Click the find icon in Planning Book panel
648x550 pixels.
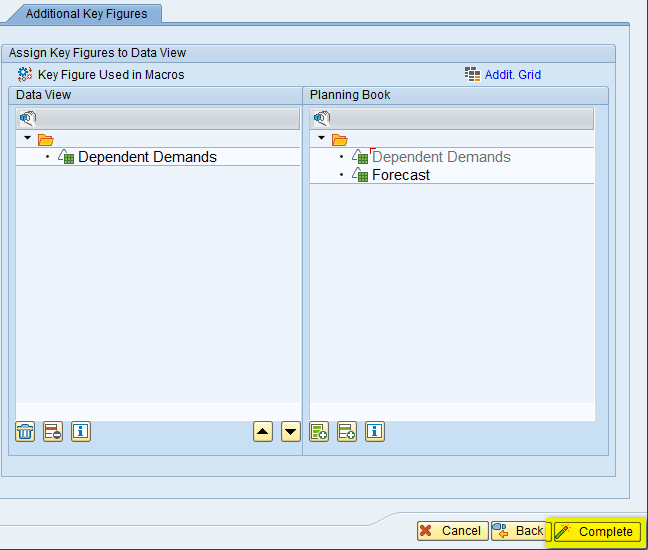(322, 119)
